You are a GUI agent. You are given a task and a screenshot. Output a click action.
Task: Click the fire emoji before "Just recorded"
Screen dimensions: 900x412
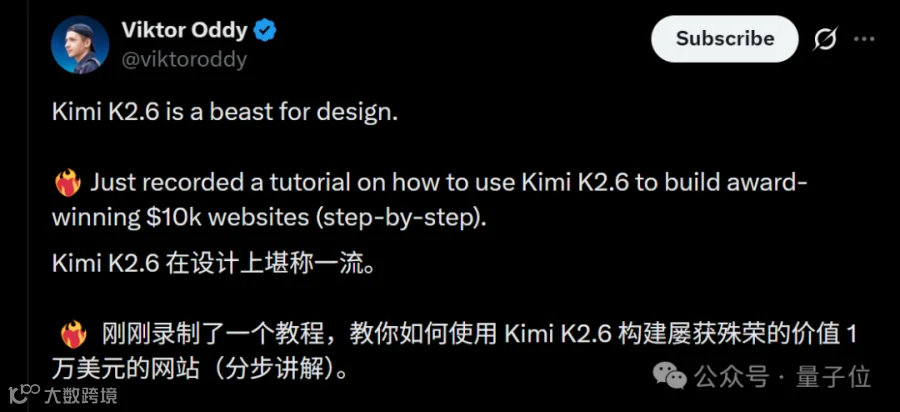point(68,184)
